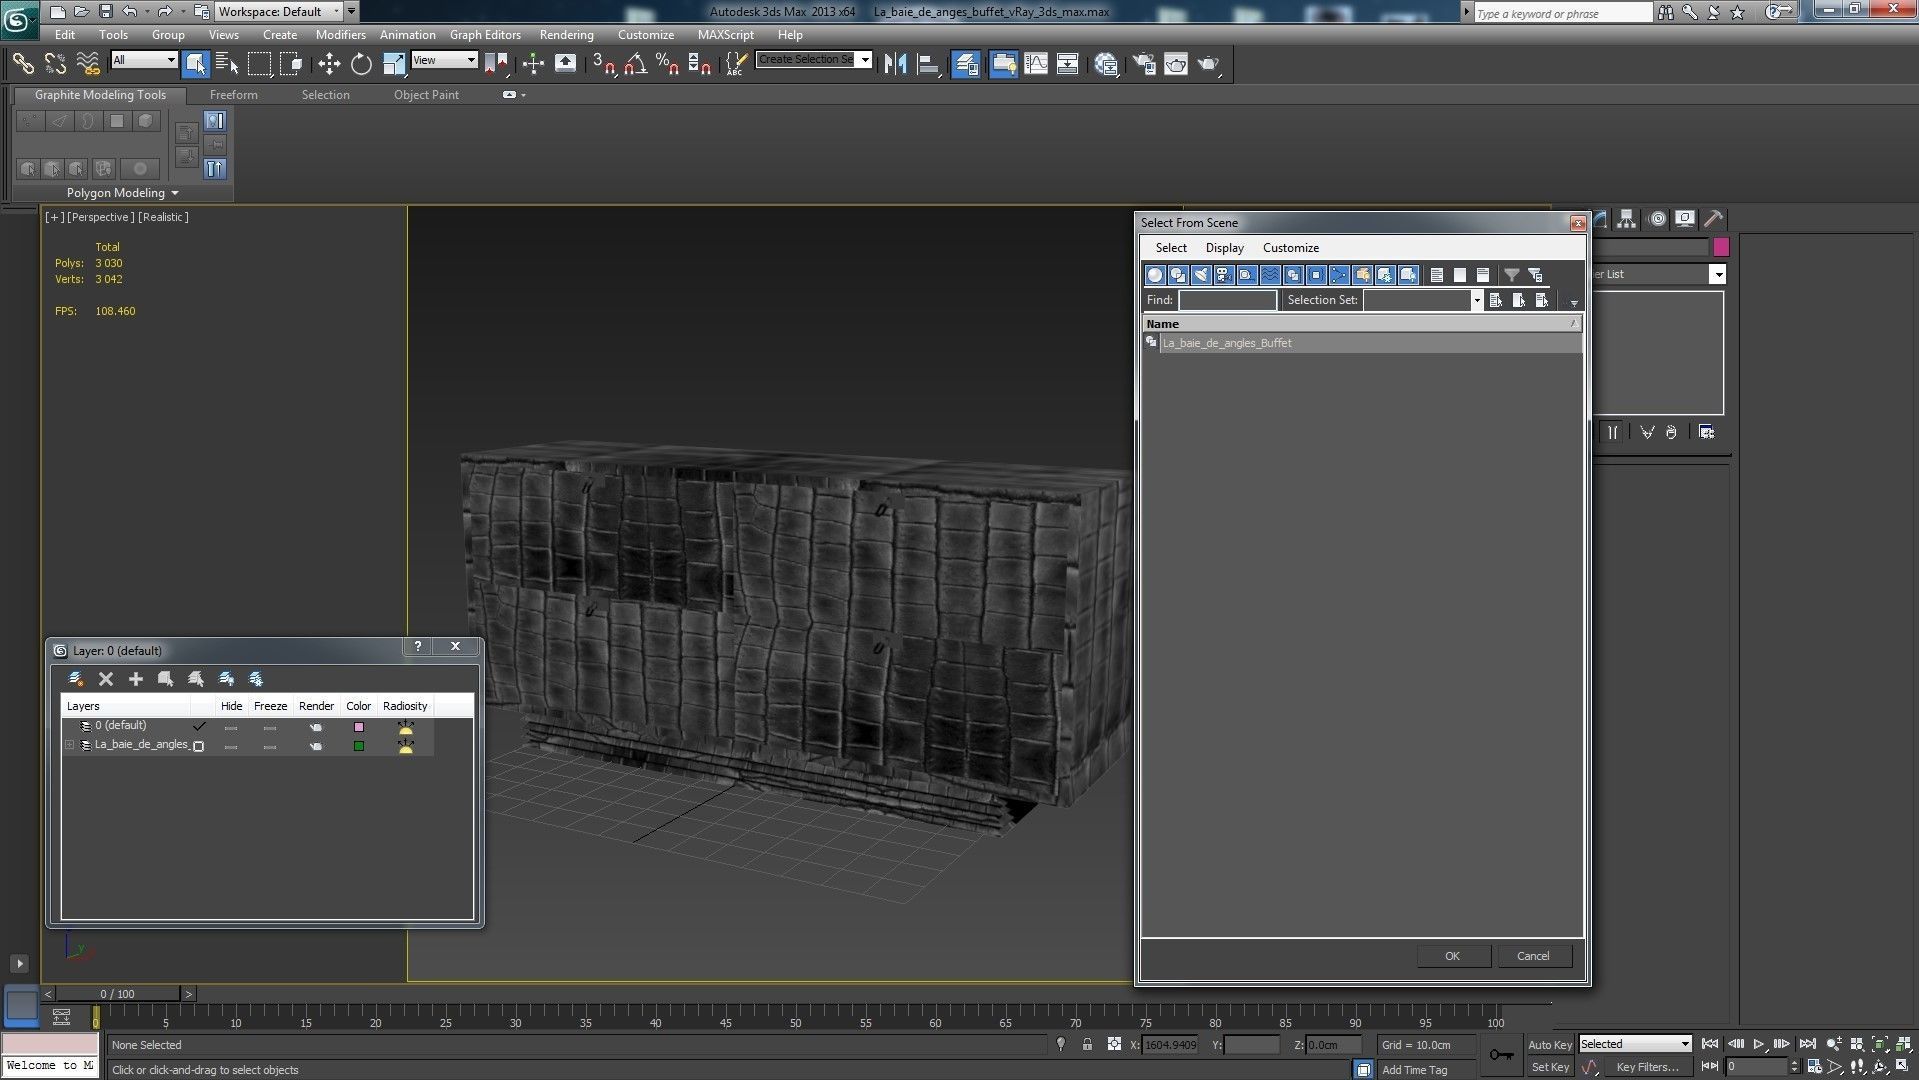
Task: Click the Mirror tool icon
Action: 895,64
